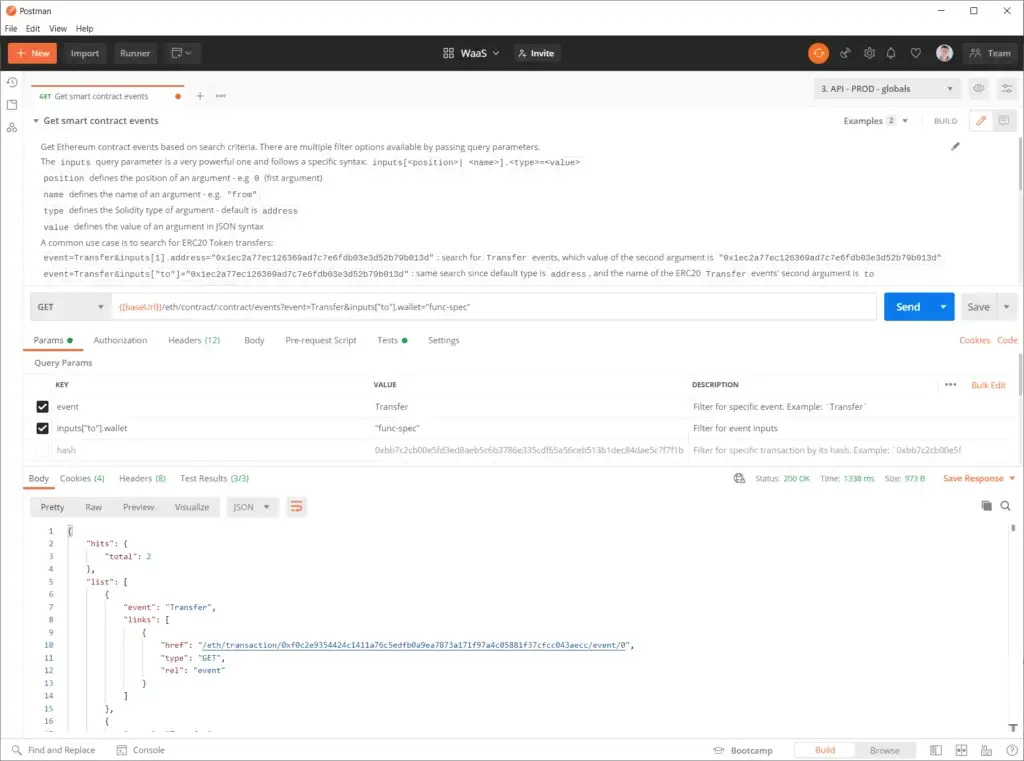Open the Save Response dropdown

click(979, 479)
